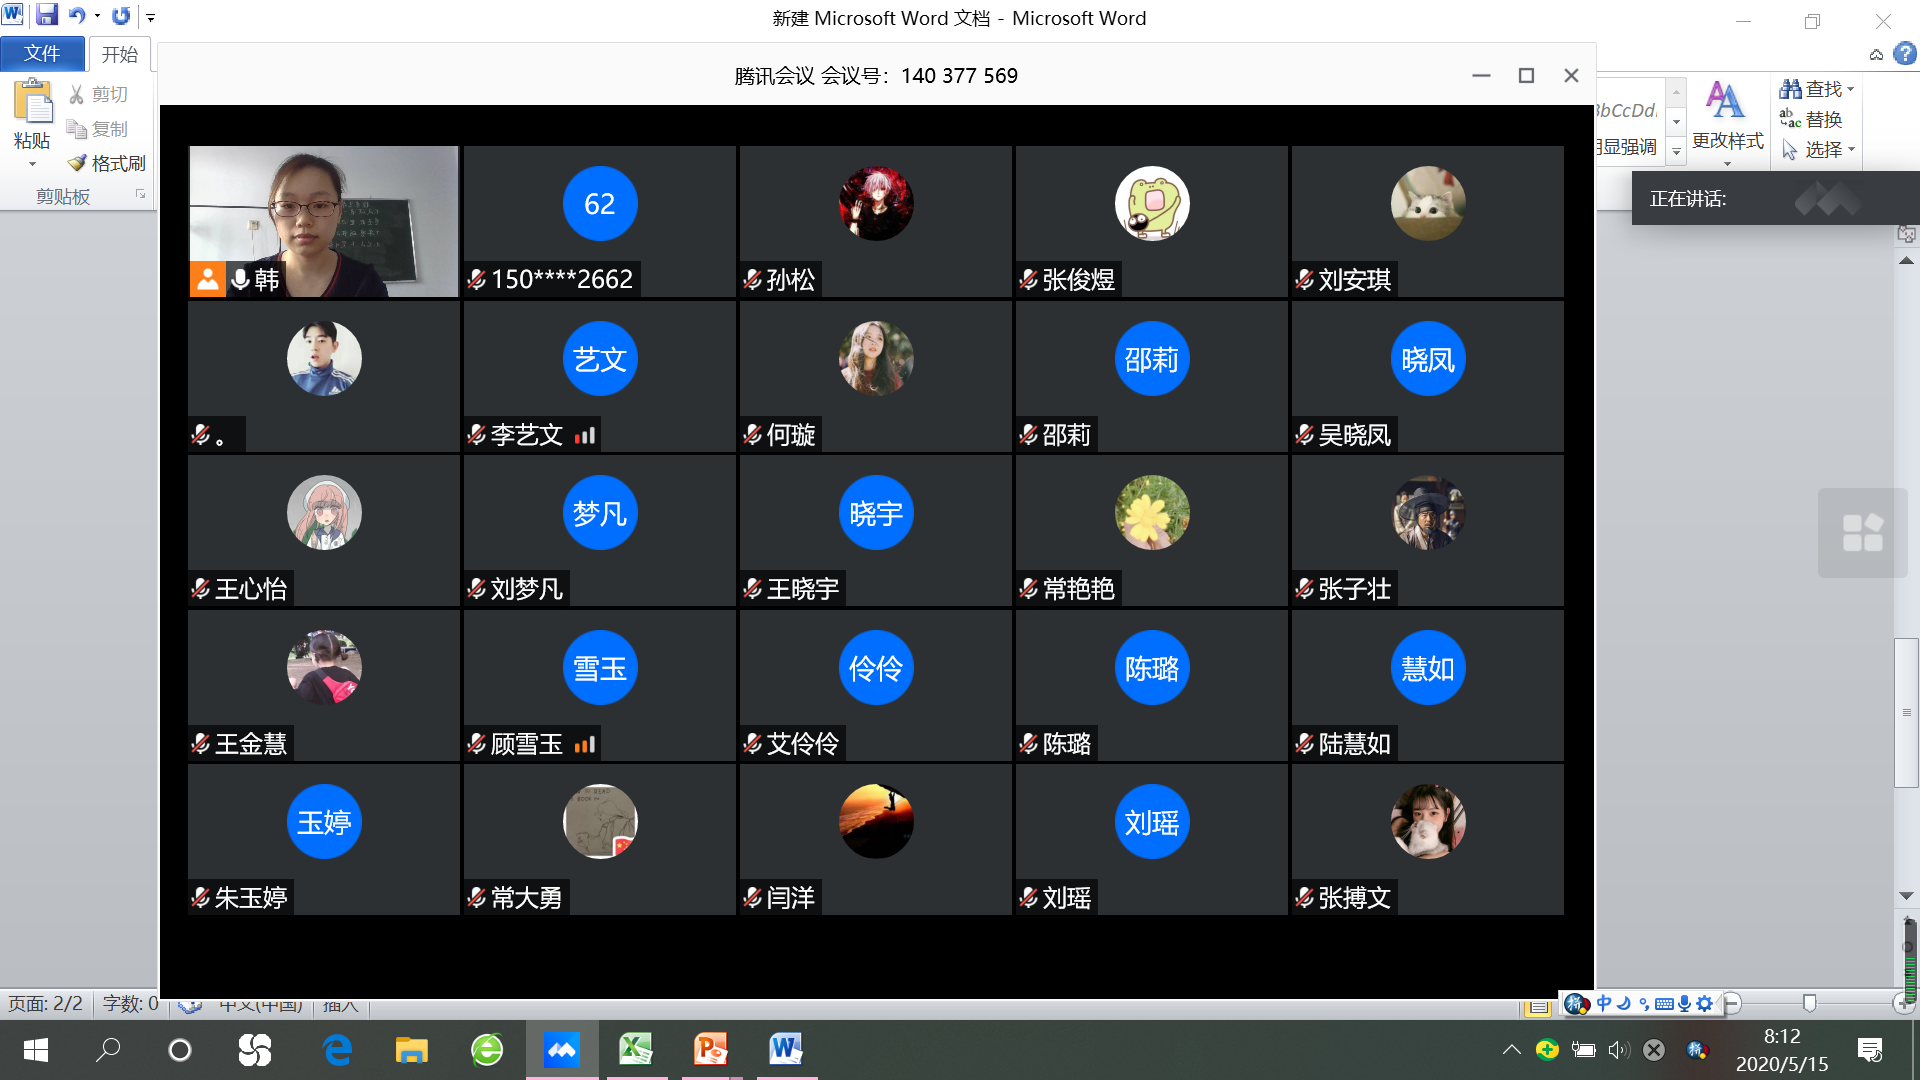This screenshot has width=1920, height=1080.
Task: Open the Word Help question mark icon
Action: click(1905, 54)
